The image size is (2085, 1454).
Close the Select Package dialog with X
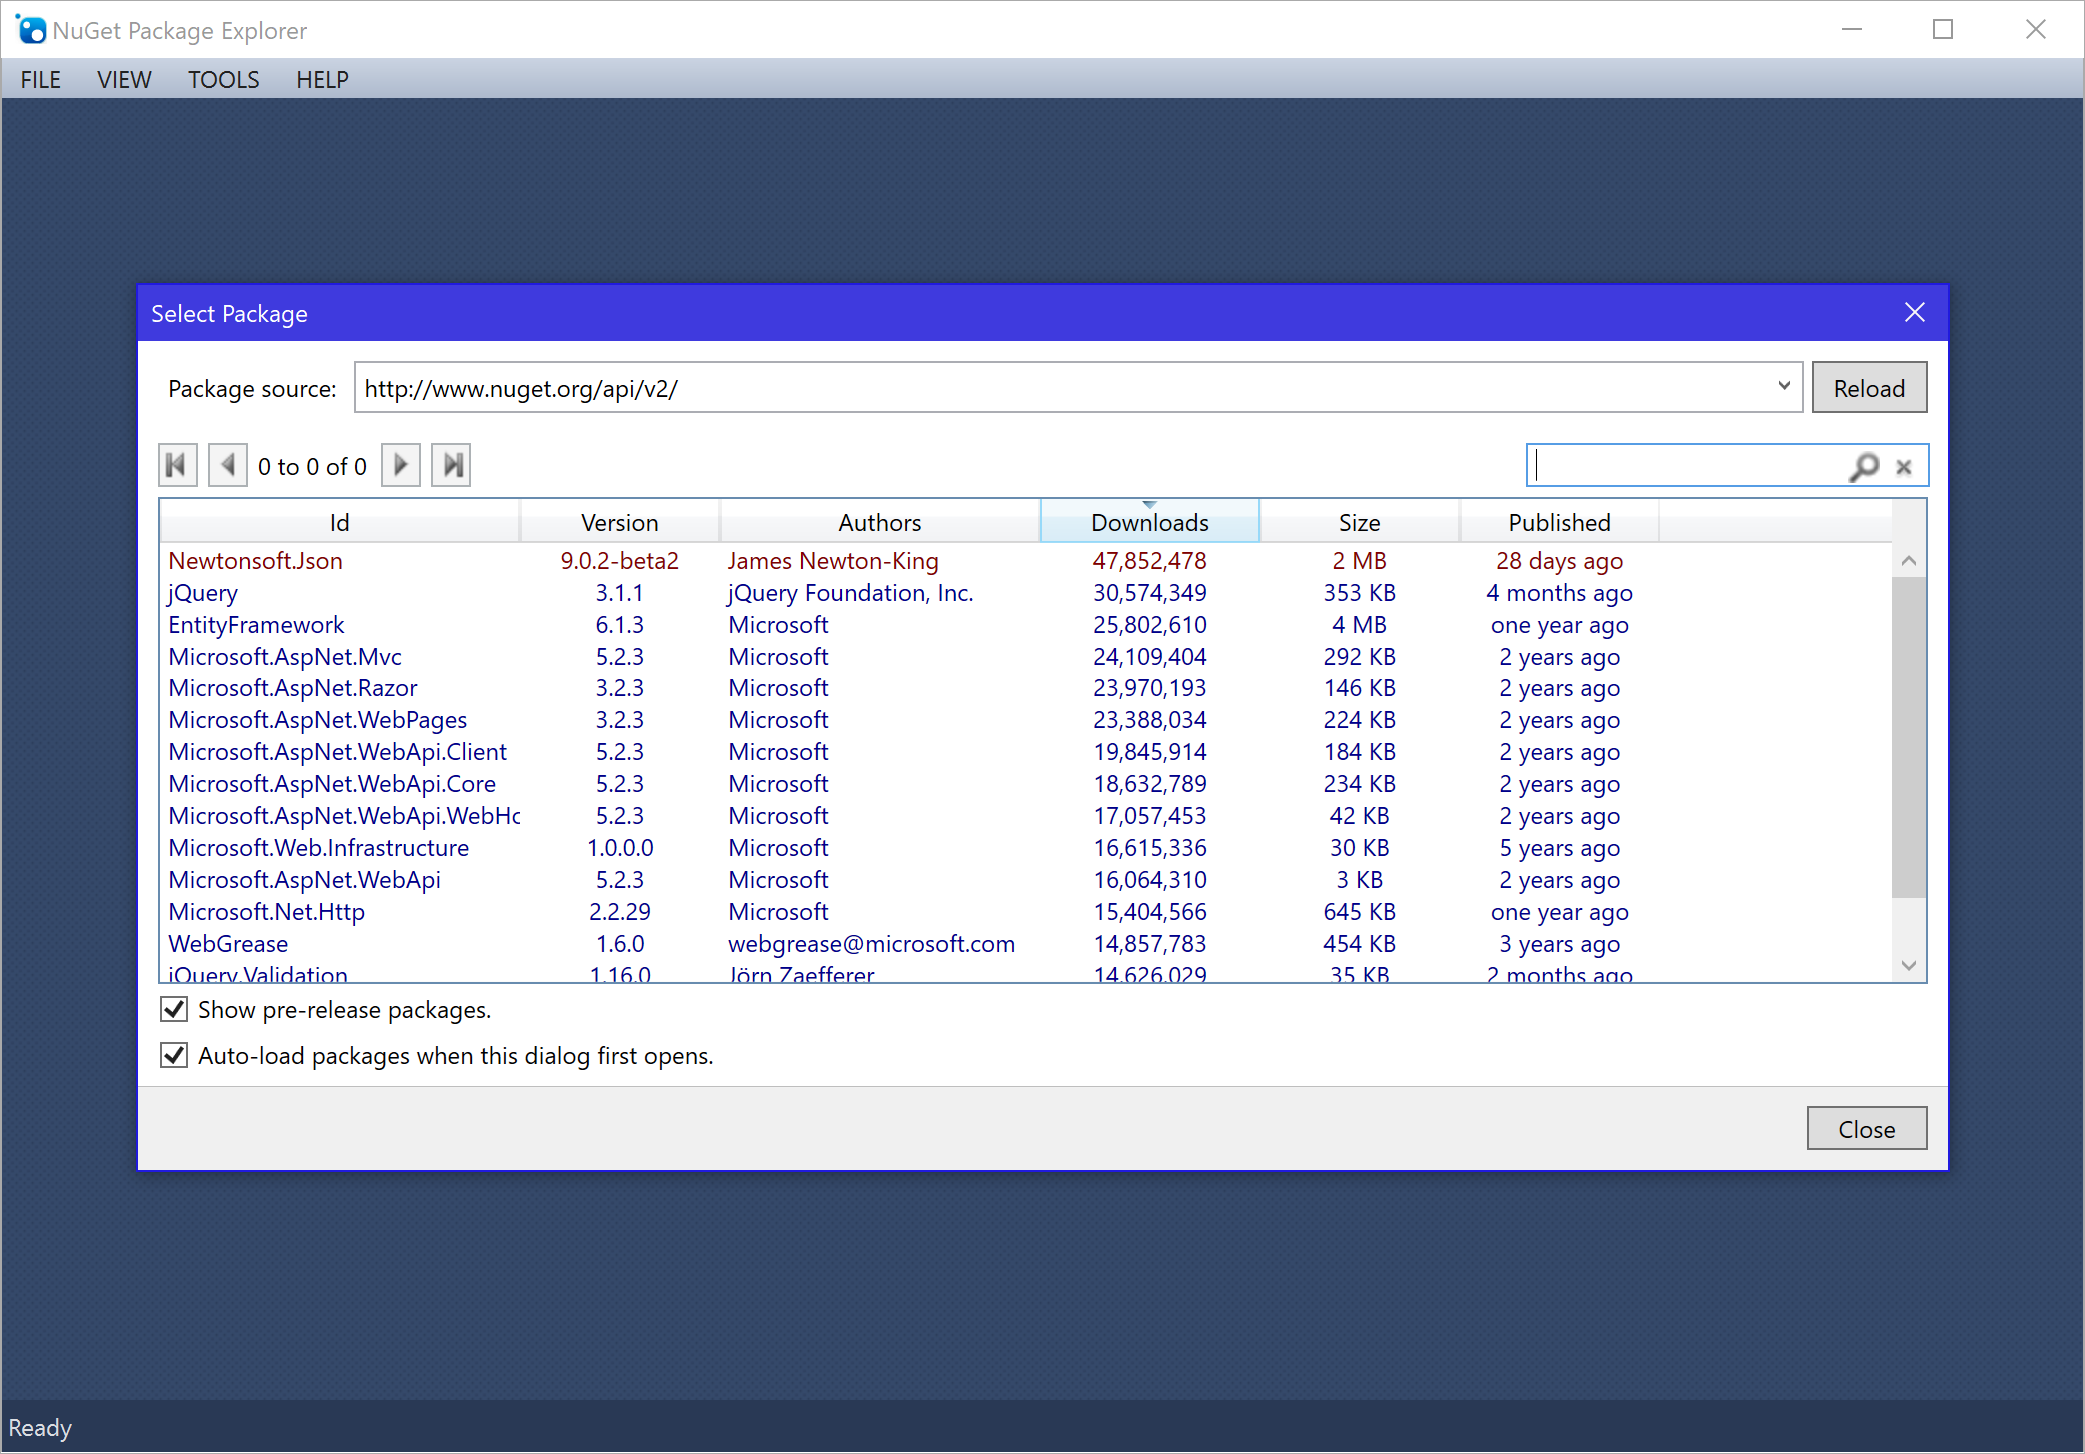coord(1914,313)
